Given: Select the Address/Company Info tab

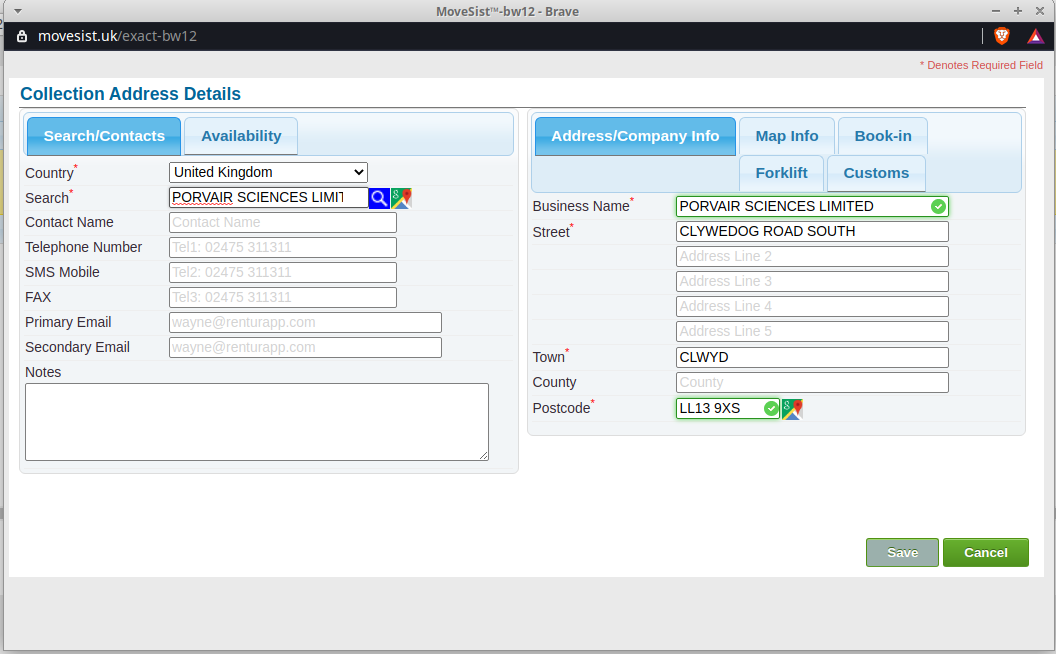Looking at the screenshot, I should tap(635, 136).
